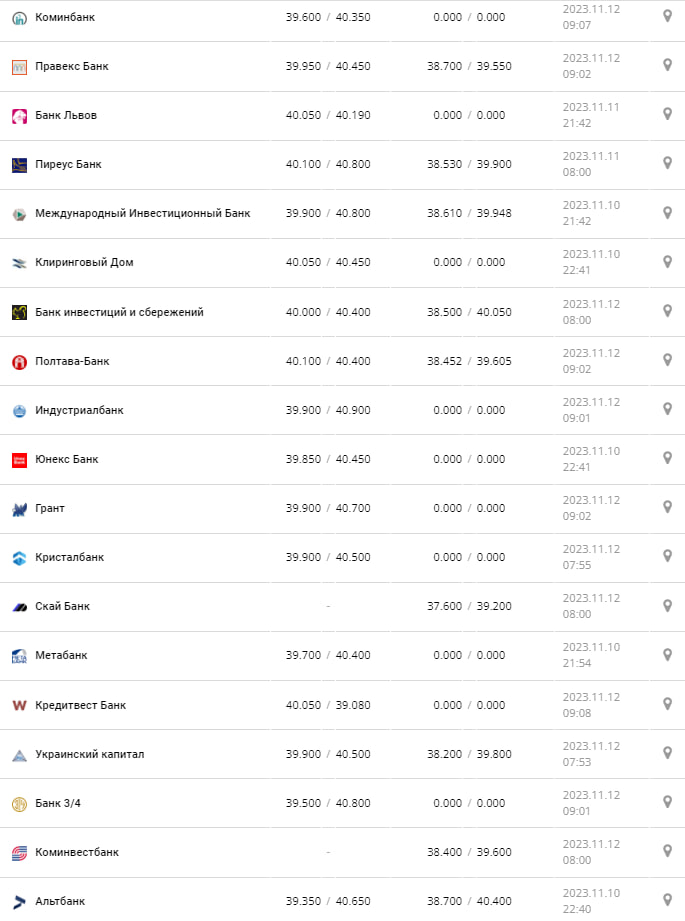Open the Кристалбанк bank link
This screenshot has width=685, height=921.
tap(69, 557)
